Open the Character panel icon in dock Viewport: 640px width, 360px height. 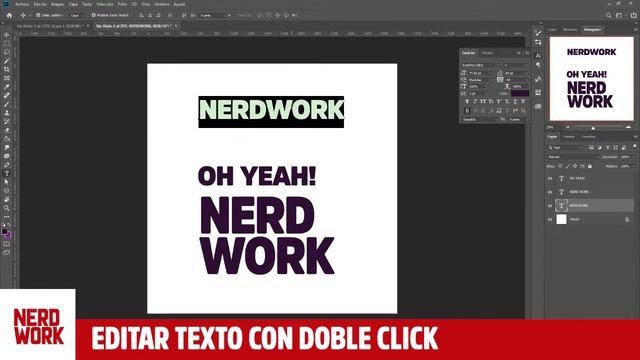click(x=538, y=56)
